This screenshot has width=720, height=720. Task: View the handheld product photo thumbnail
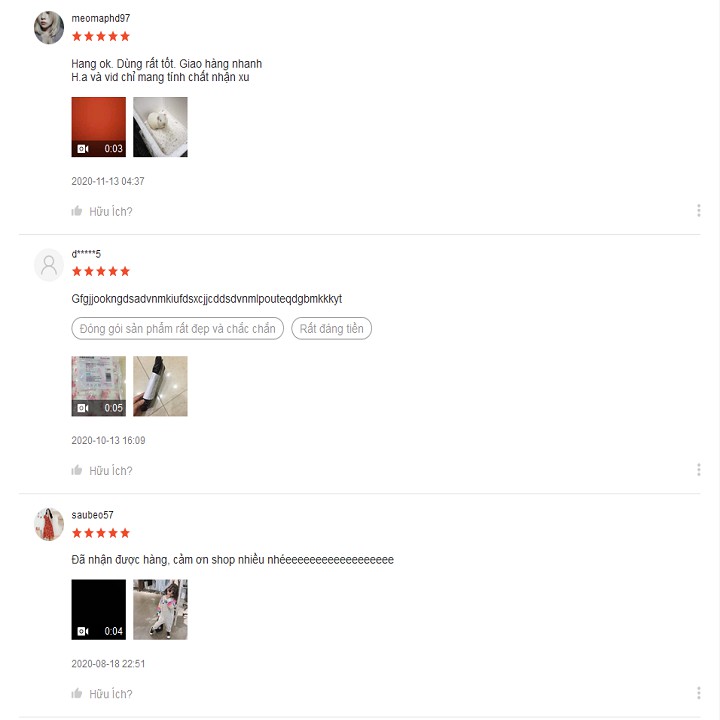160,386
